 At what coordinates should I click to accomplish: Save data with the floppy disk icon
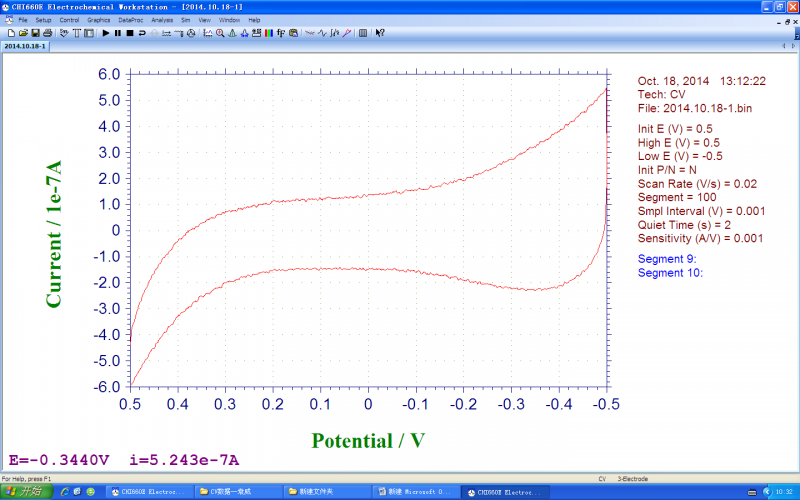pyautogui.click(x=35, y=33)
